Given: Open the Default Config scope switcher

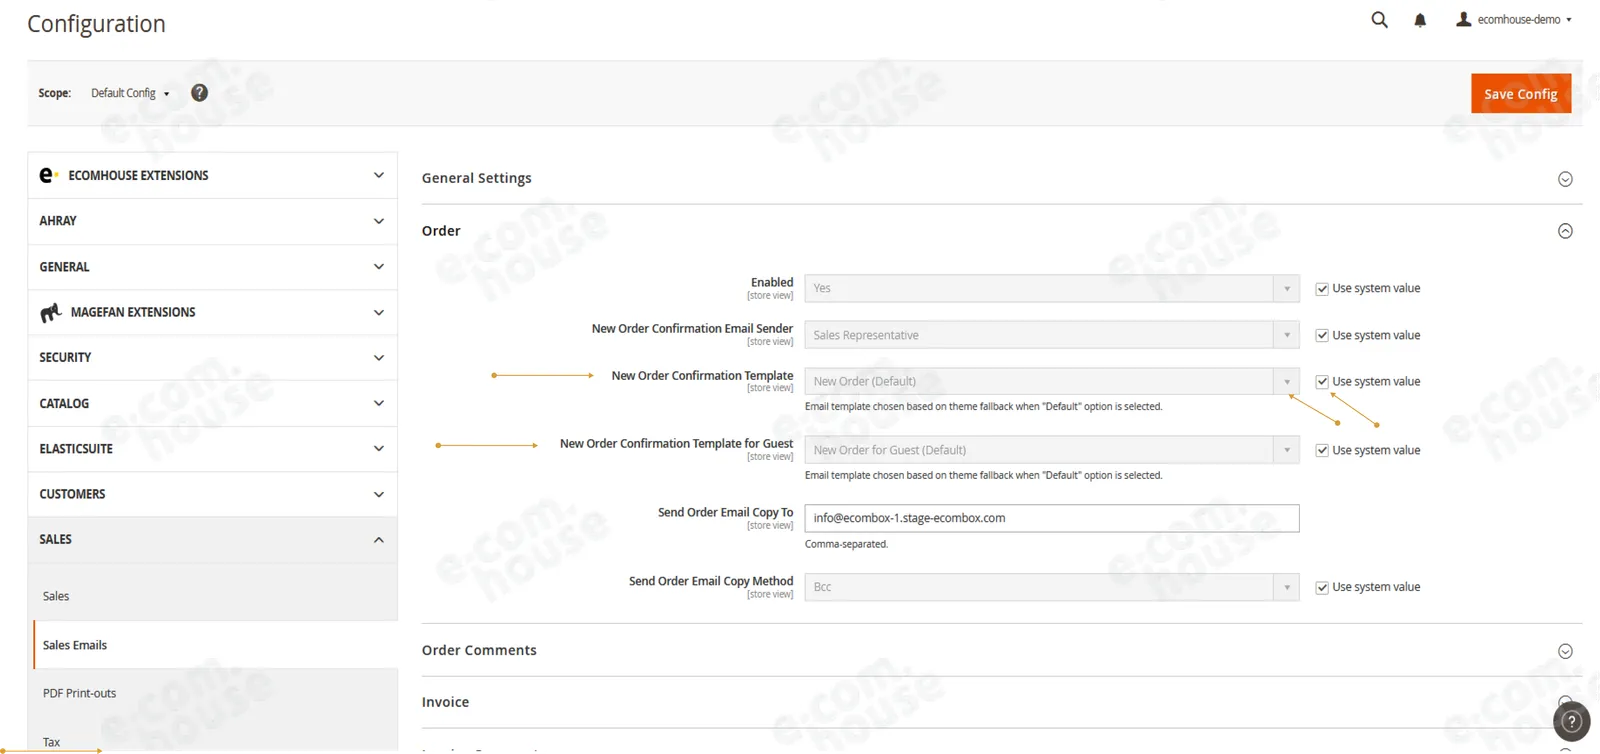Looking at the screenshot, I should coord(130,93).
